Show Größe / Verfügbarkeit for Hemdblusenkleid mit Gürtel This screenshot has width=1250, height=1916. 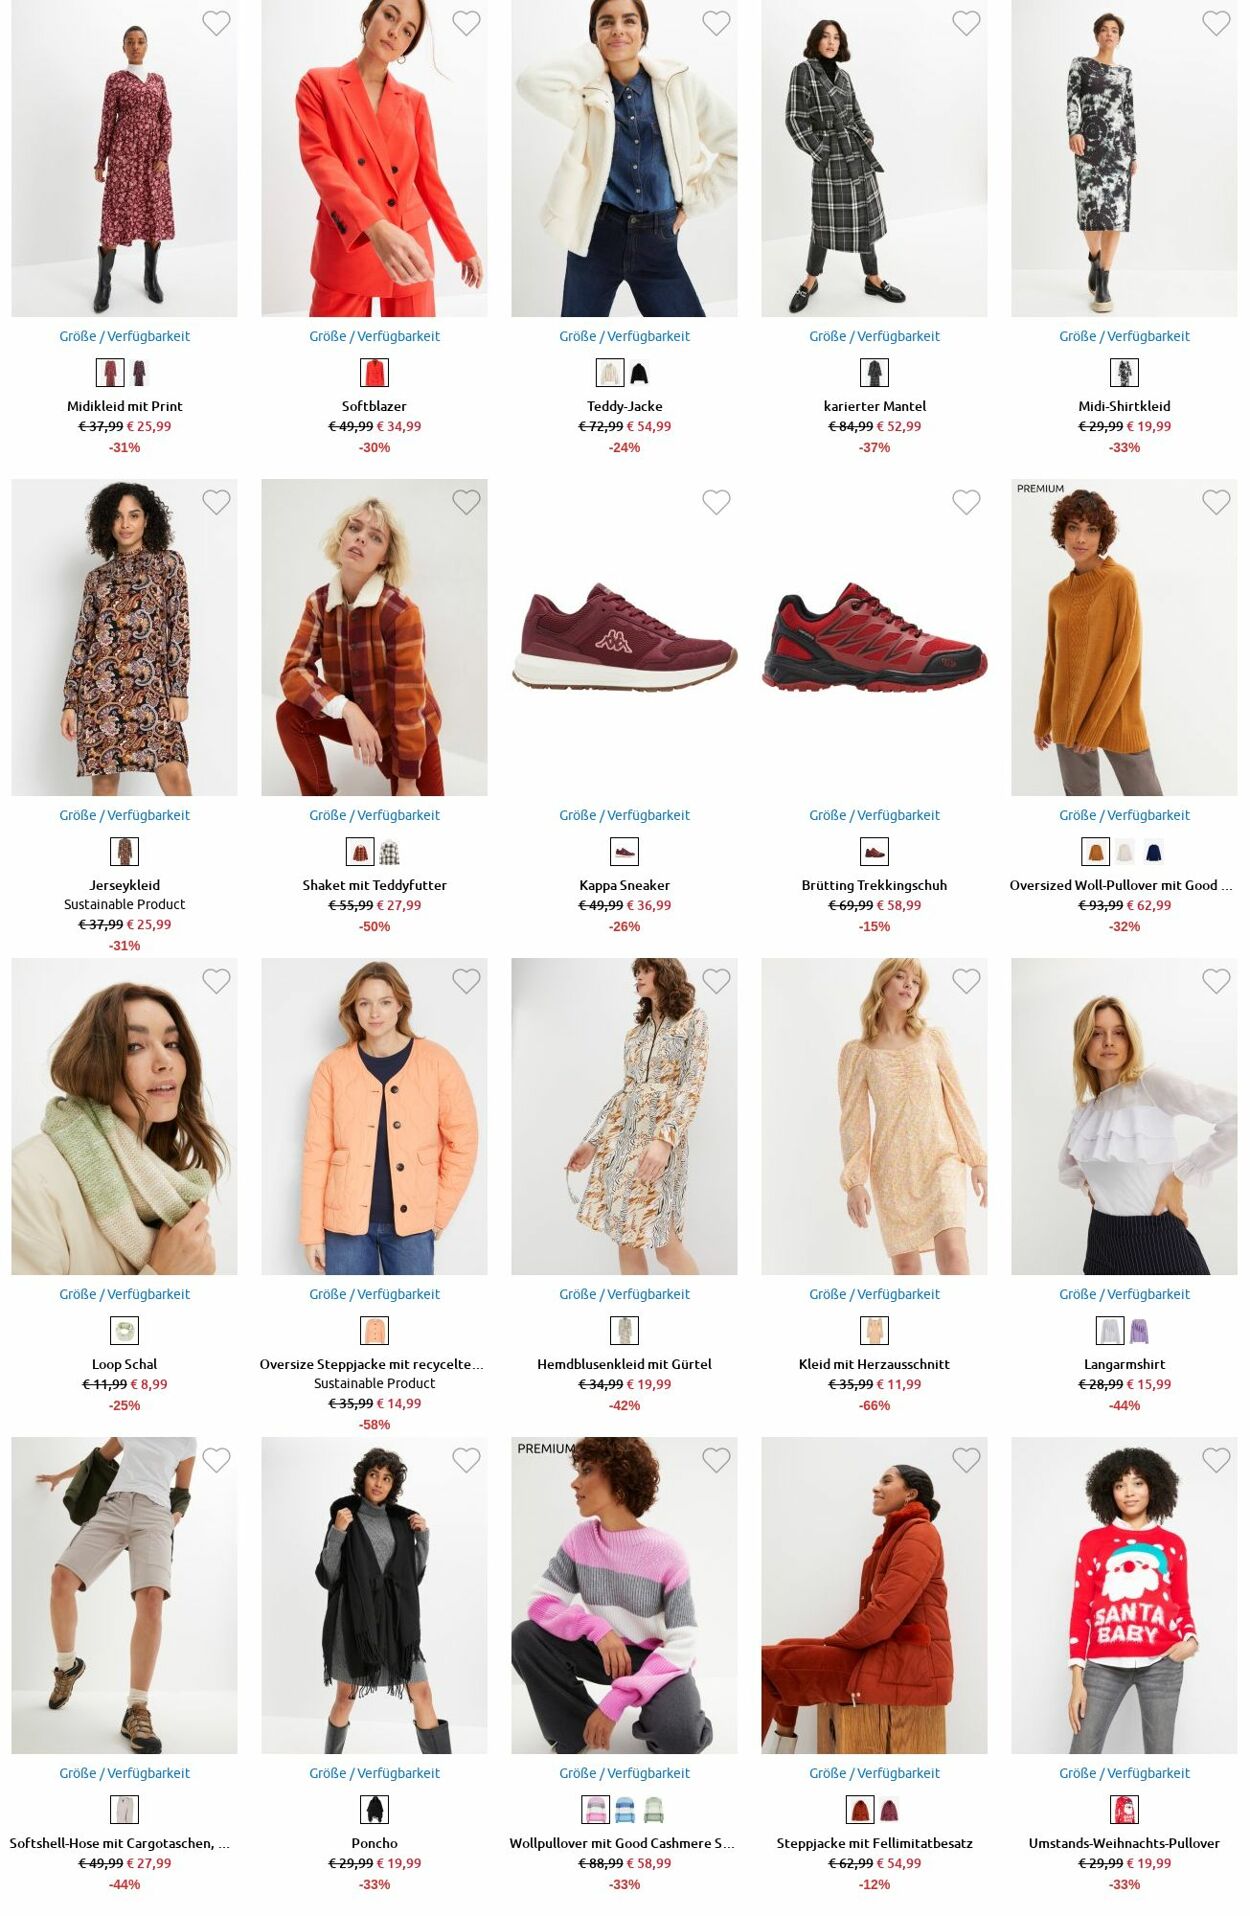(x=624, y=1294)
